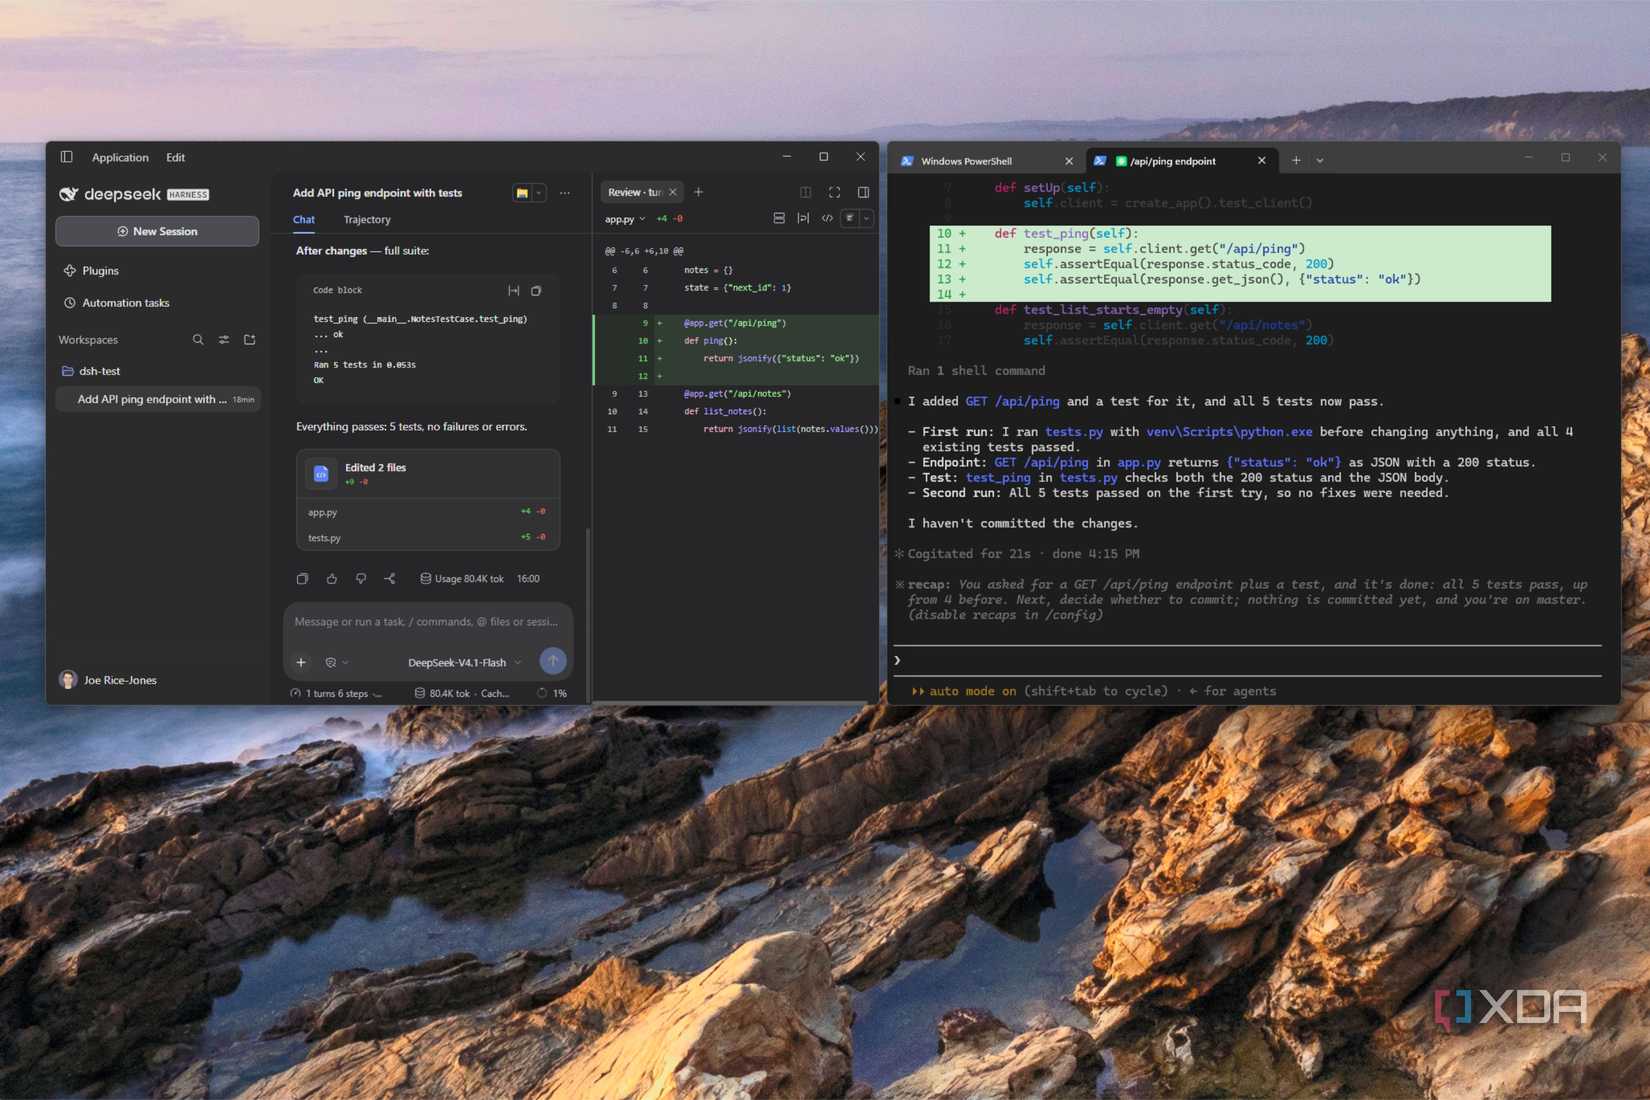Toggle the sidebar panel icon beside Application
1650x1100 pixels.
(x=66, y=157)
